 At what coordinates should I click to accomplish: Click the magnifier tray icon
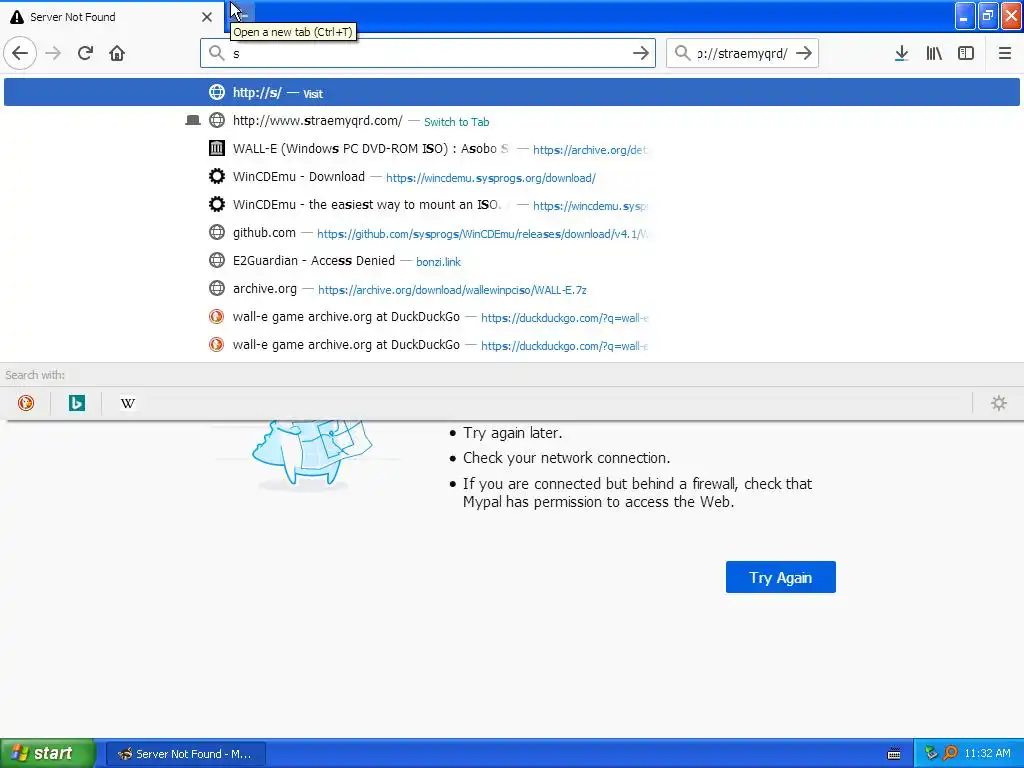pos(950,754)
